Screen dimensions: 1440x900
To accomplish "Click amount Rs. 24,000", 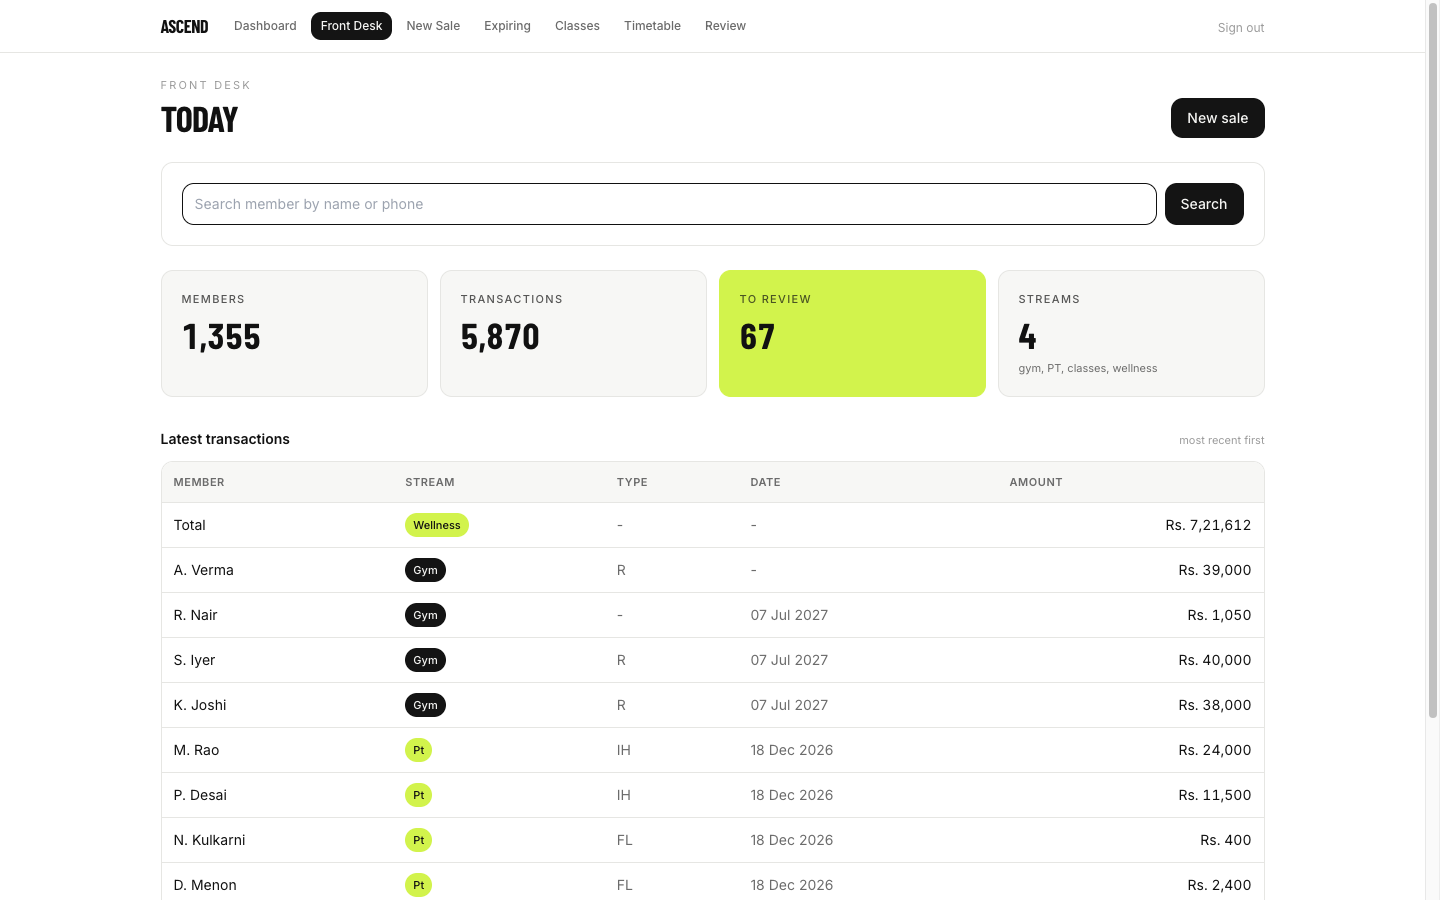I will (x=1215, y=750).
